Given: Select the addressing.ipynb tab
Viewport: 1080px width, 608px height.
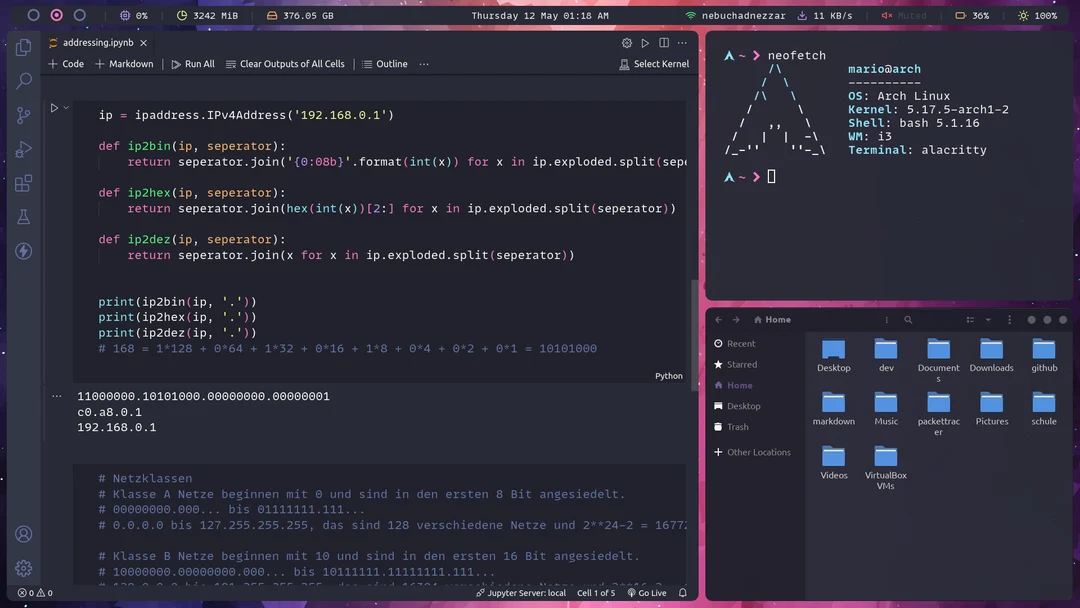Looking at the screenshot, I should pyautogui.click(x=97, y=43).
